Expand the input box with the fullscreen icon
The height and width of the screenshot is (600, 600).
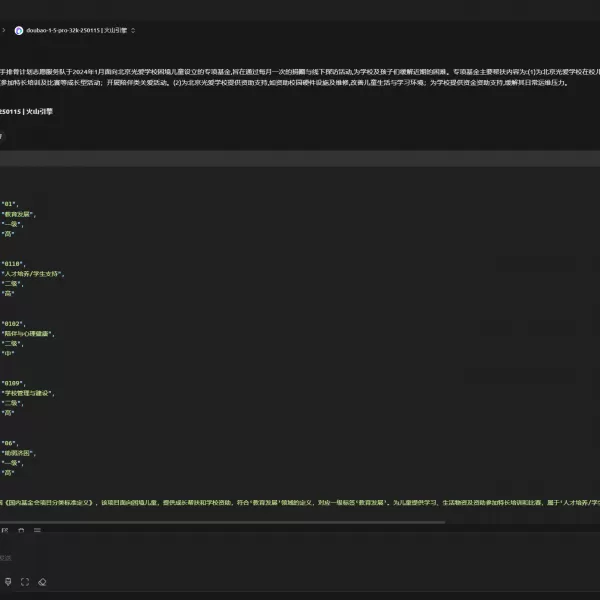tap(25, 581)
